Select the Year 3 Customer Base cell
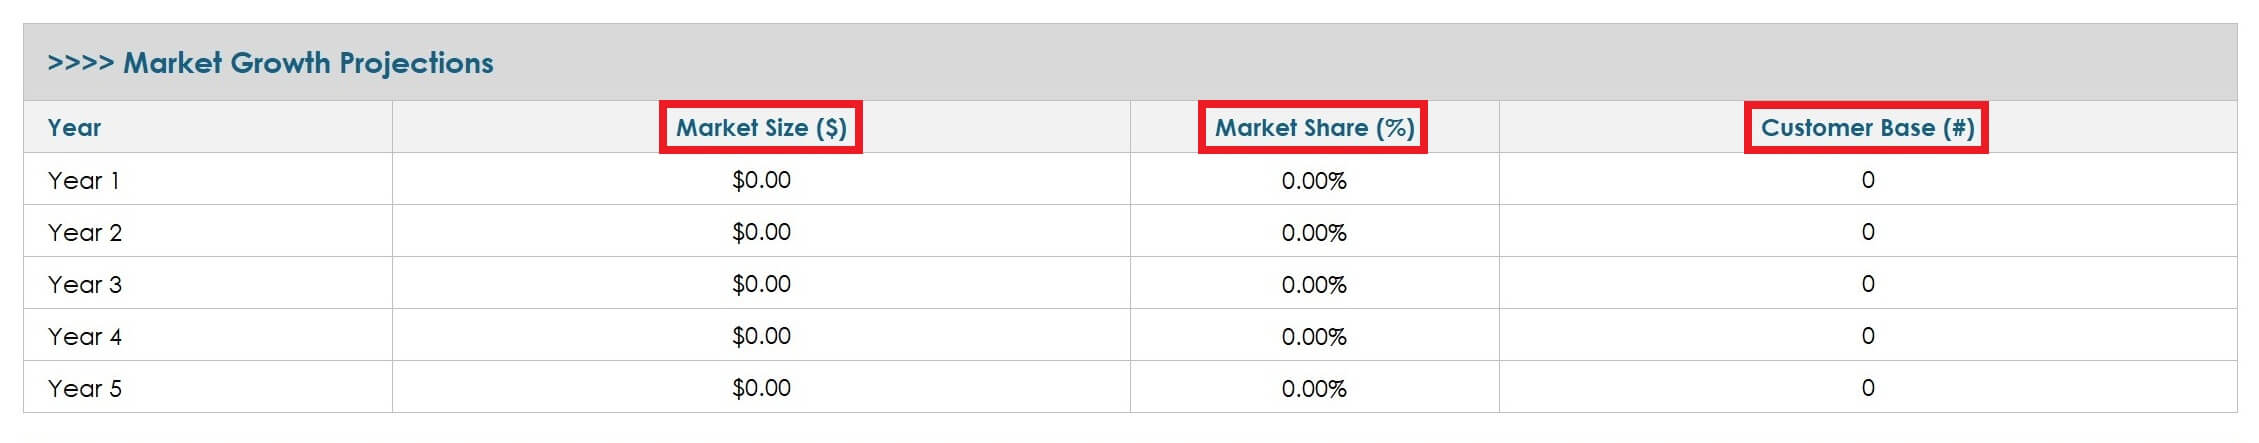Image resolution: width=2259 pixels, height=443 pixels. (1868, 284)
